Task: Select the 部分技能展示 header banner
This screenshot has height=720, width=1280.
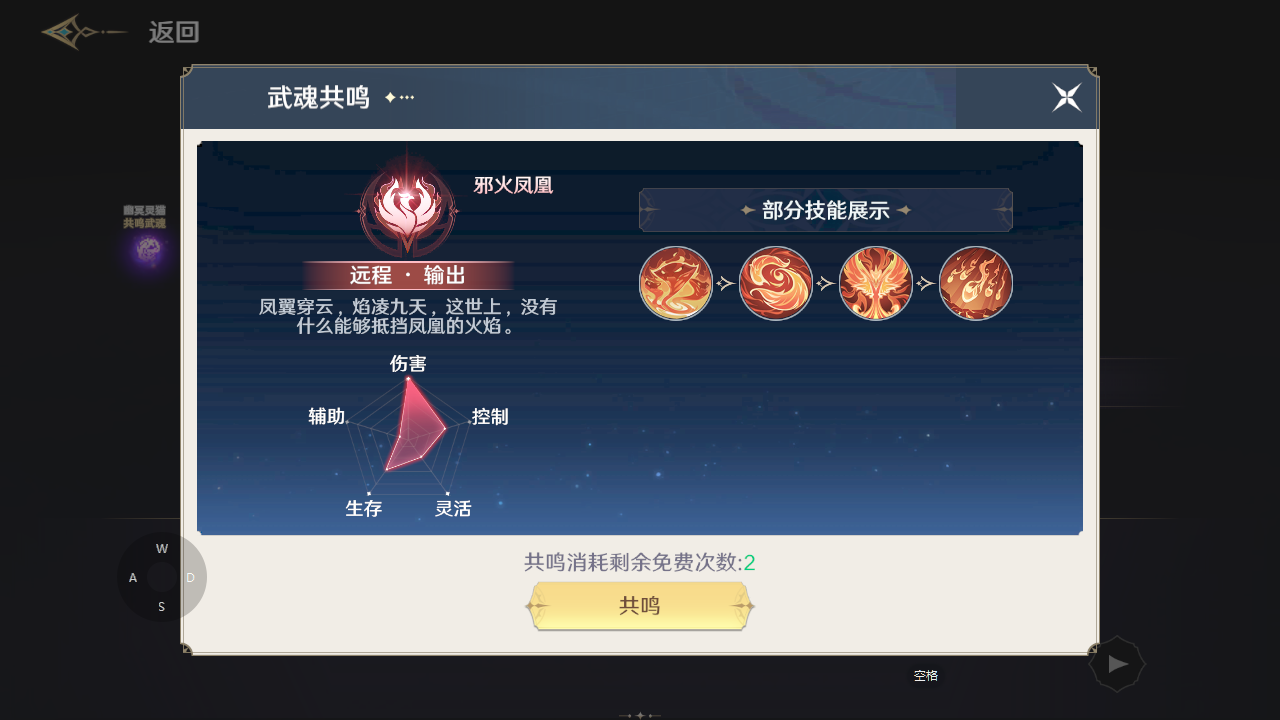Action: pyautogui.click(x=826, y=210)
